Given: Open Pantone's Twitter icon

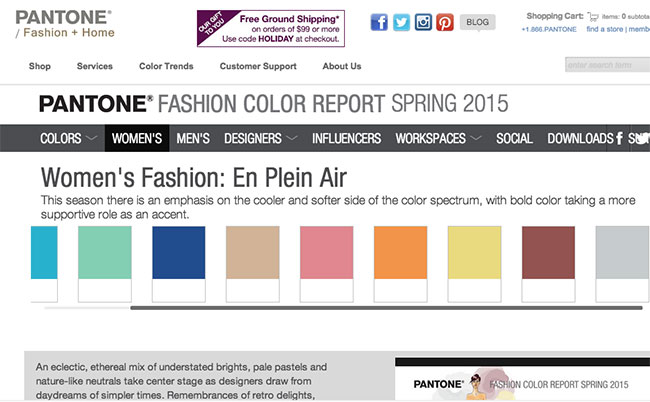Looking at the screenshot, I should pyautogui.click(x=401, y=22).
